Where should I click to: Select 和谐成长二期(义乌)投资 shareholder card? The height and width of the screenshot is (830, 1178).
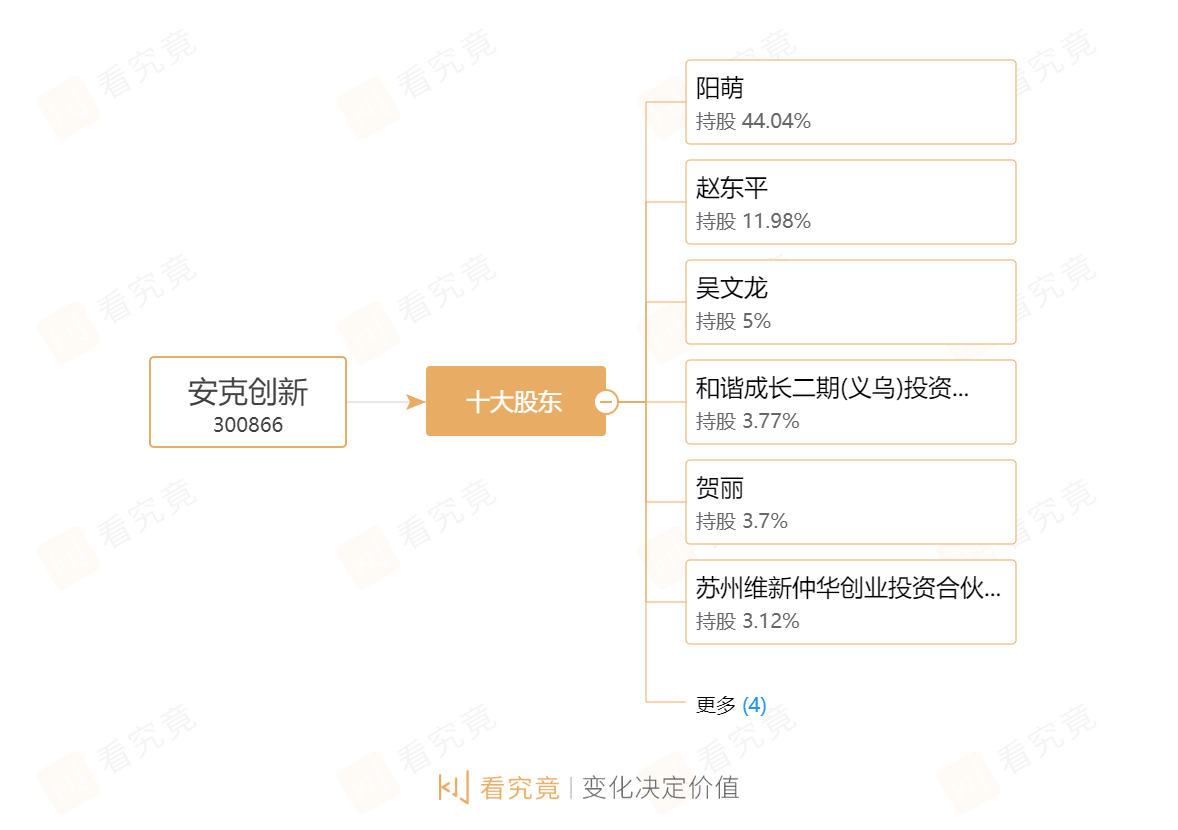[x=850, y=402]
